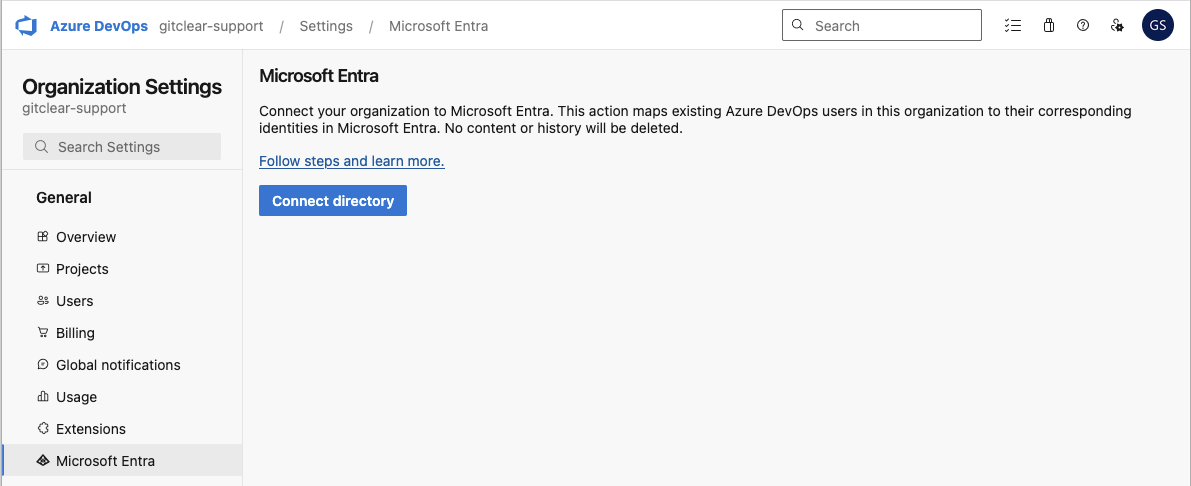The height and width of the screenshot is (486, 1191).
Task: Open the Usage settings page
Action: (x=76, y=397)
